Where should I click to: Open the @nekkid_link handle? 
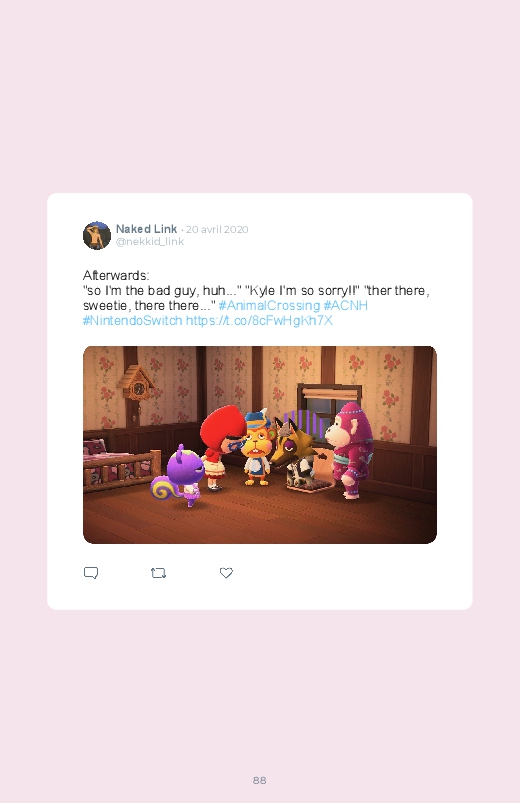(150, 241)
